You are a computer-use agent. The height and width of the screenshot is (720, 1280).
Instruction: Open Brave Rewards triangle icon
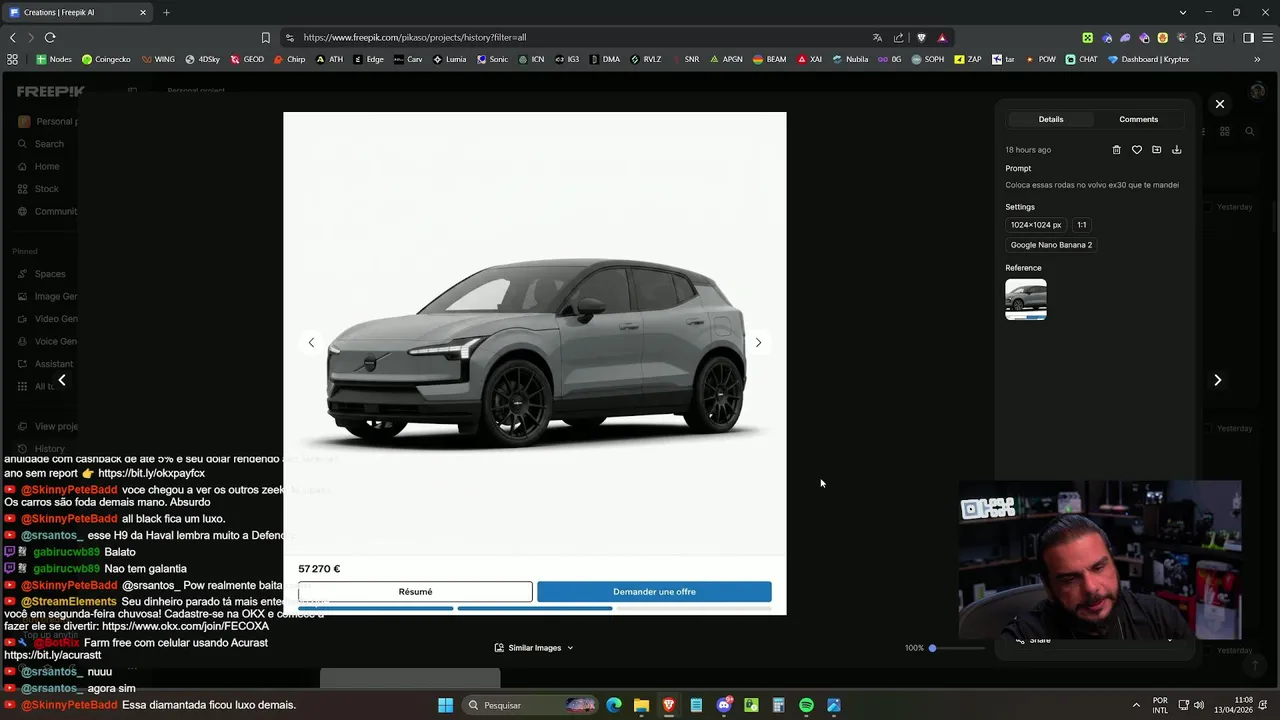pyautogui.click(x=942, y=37)
